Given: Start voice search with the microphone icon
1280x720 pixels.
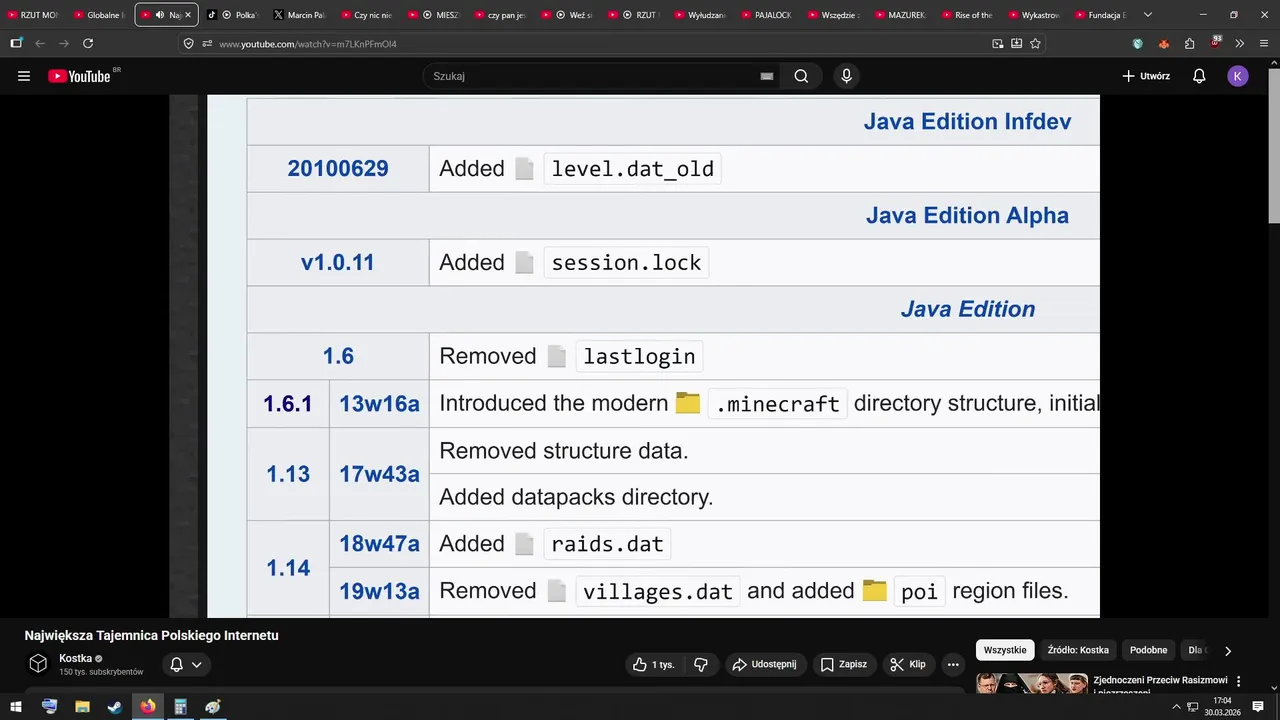Looking at the screenshot, I should coord(846,76).
